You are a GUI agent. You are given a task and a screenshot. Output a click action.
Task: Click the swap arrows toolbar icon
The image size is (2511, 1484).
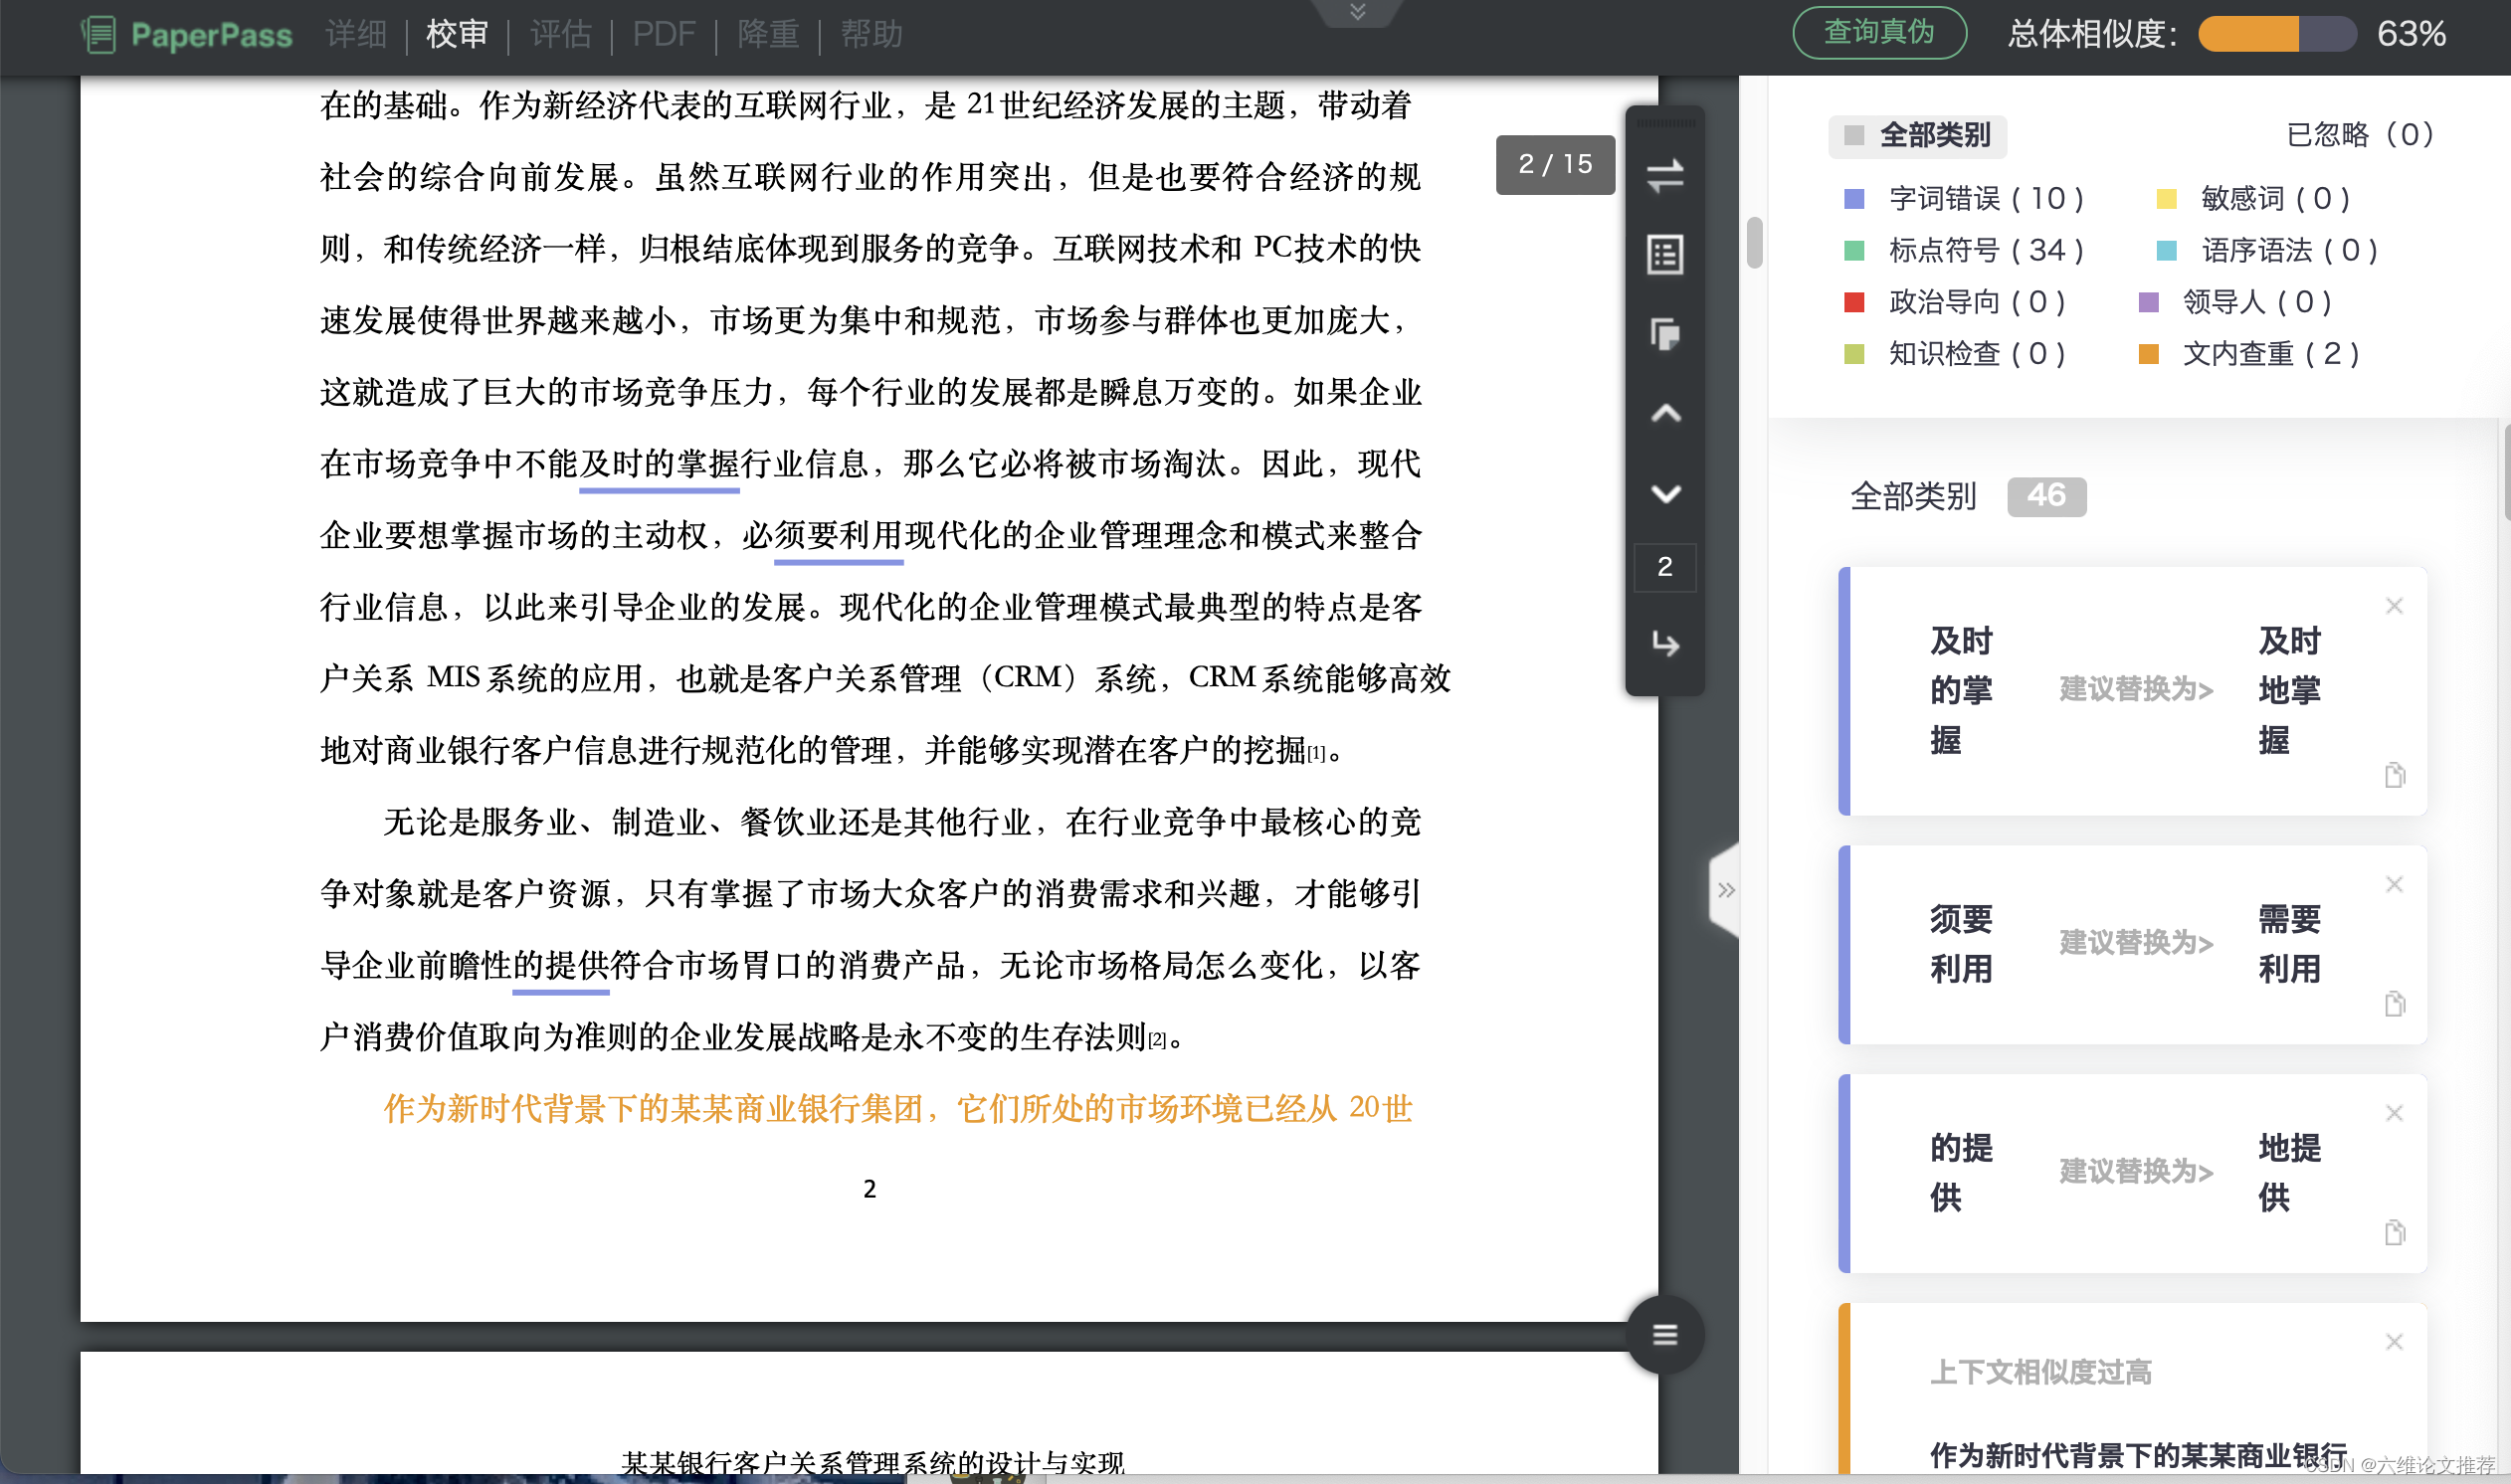tap(1664, 176)
